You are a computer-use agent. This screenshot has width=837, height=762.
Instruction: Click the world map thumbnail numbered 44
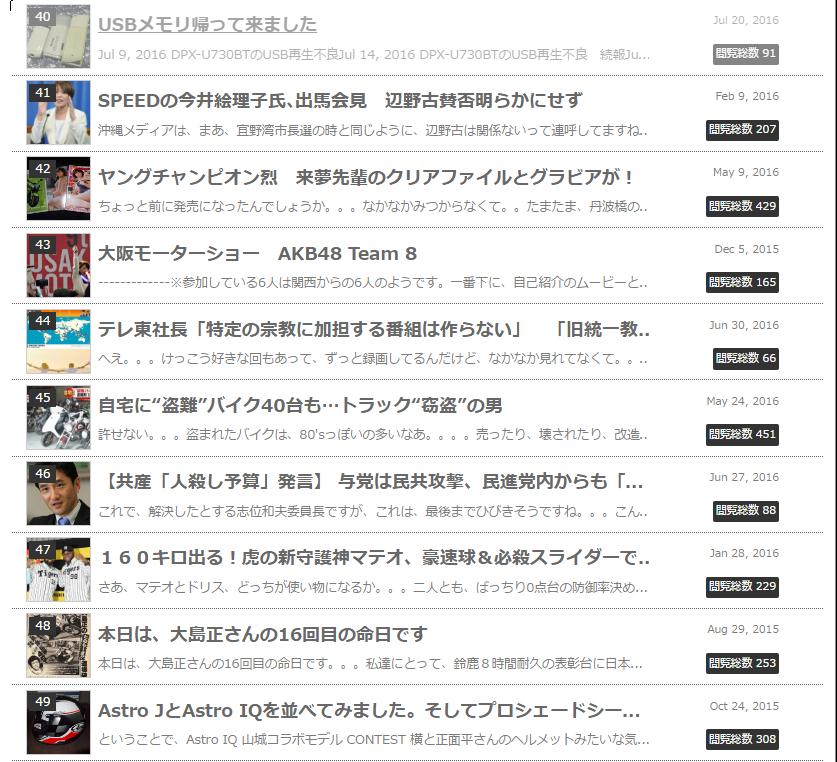coord(58,342)
